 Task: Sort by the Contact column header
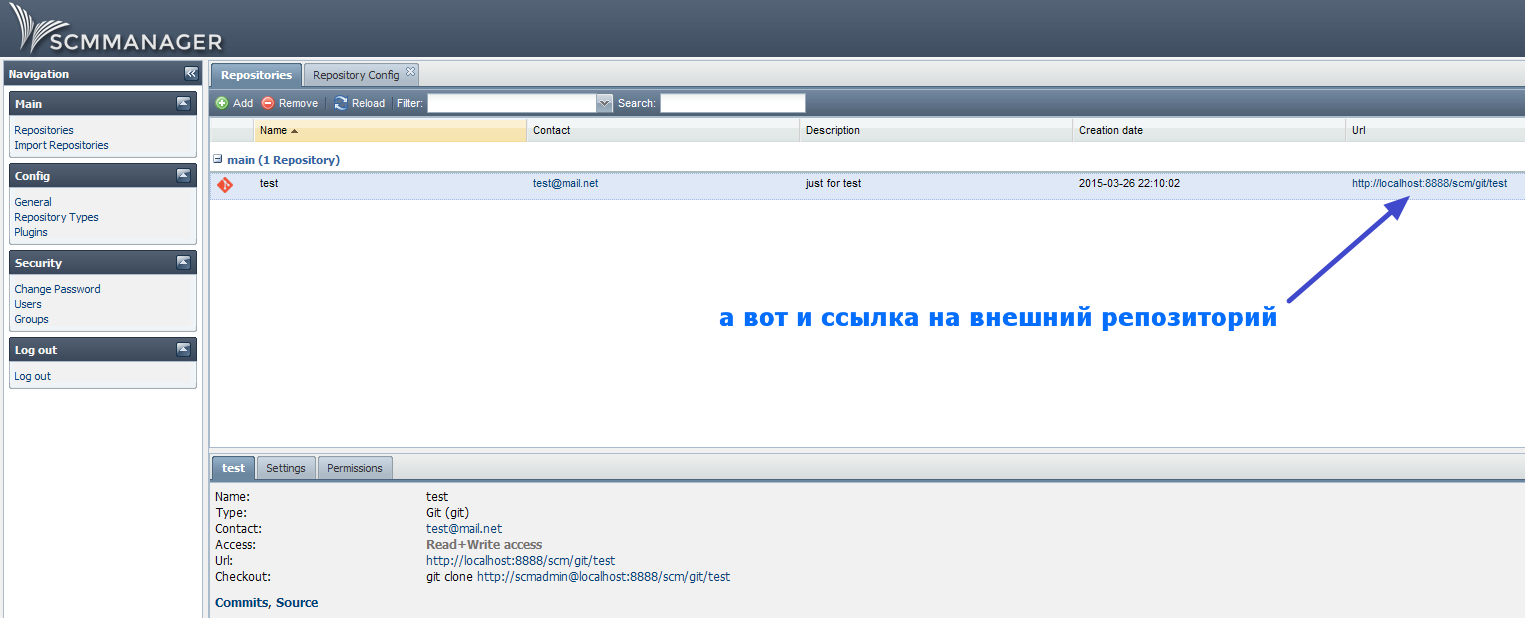point(663,130)
